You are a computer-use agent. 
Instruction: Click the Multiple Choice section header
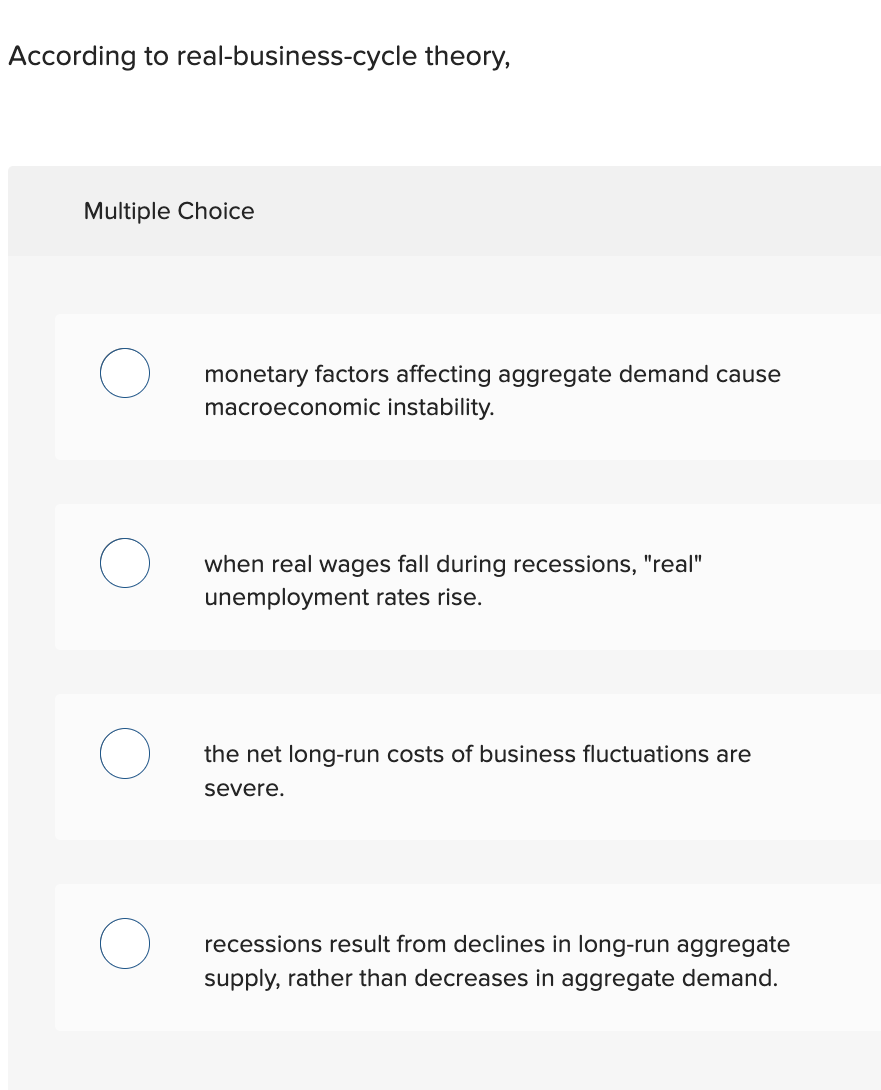point(168,211)
